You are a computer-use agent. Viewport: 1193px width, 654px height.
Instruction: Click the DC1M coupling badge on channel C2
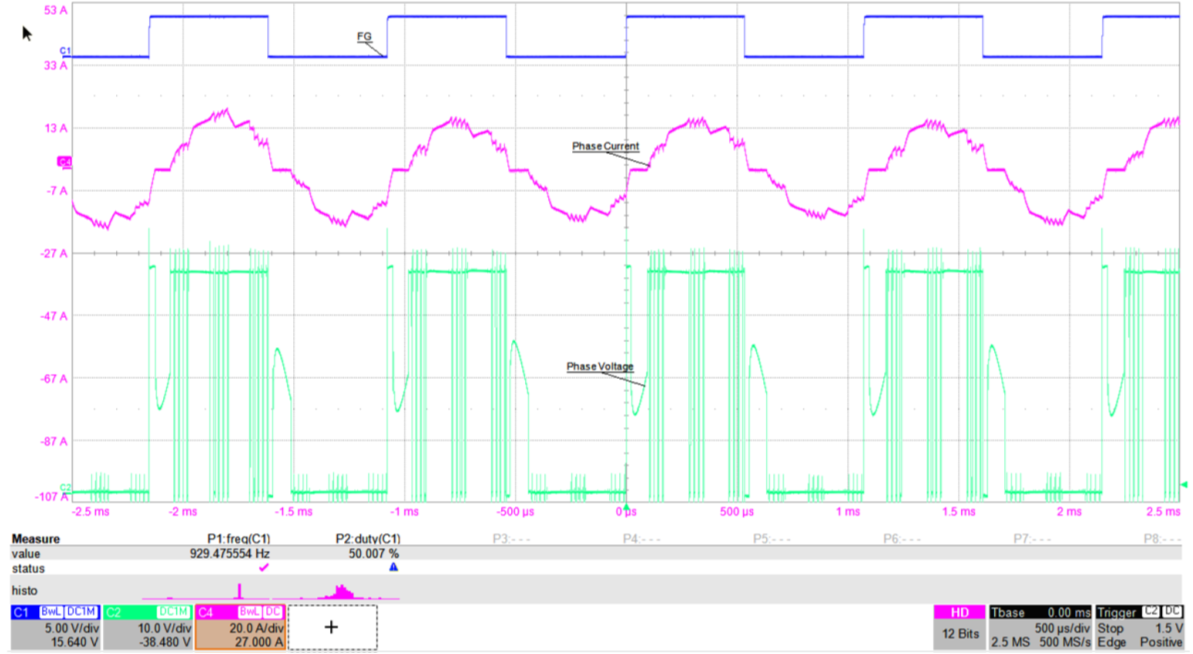pos(174,611)
